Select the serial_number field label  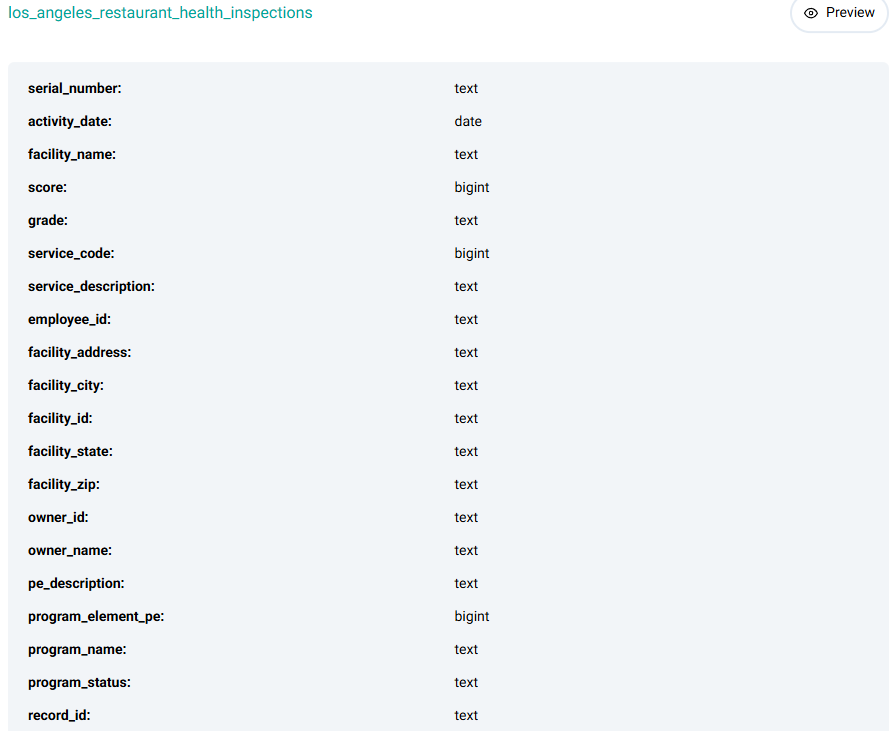point(75,89)
